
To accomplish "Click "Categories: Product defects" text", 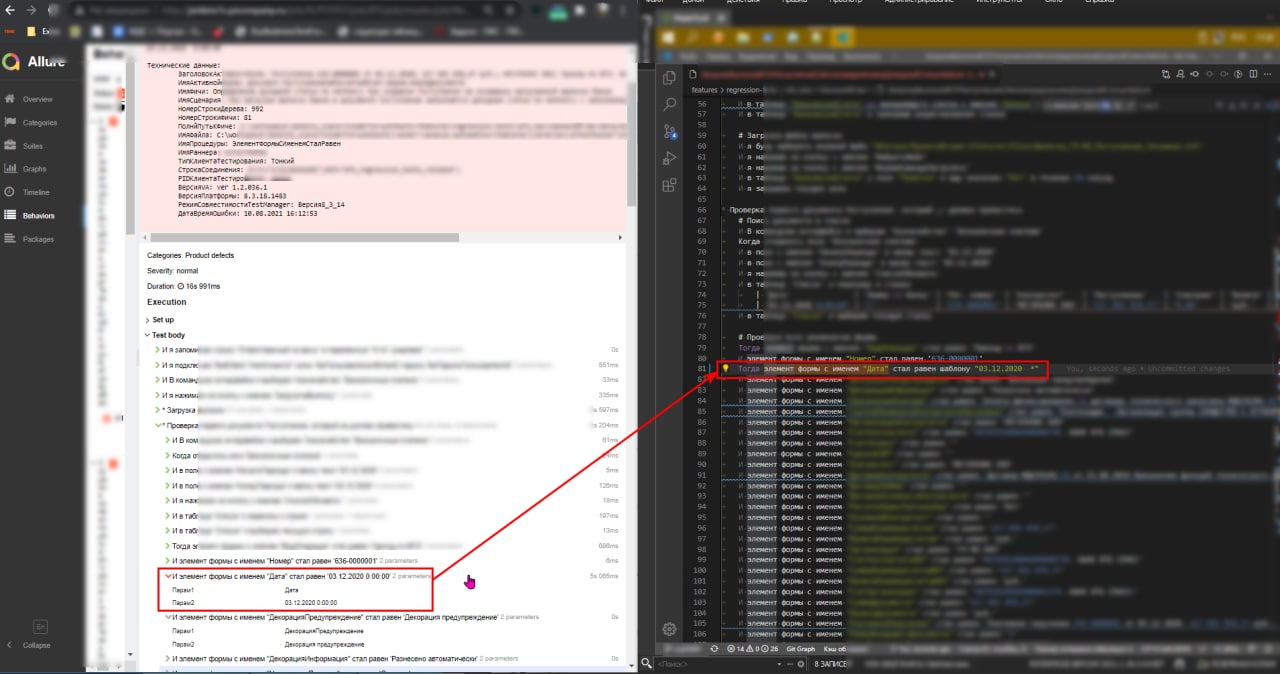I will (191, 255).
